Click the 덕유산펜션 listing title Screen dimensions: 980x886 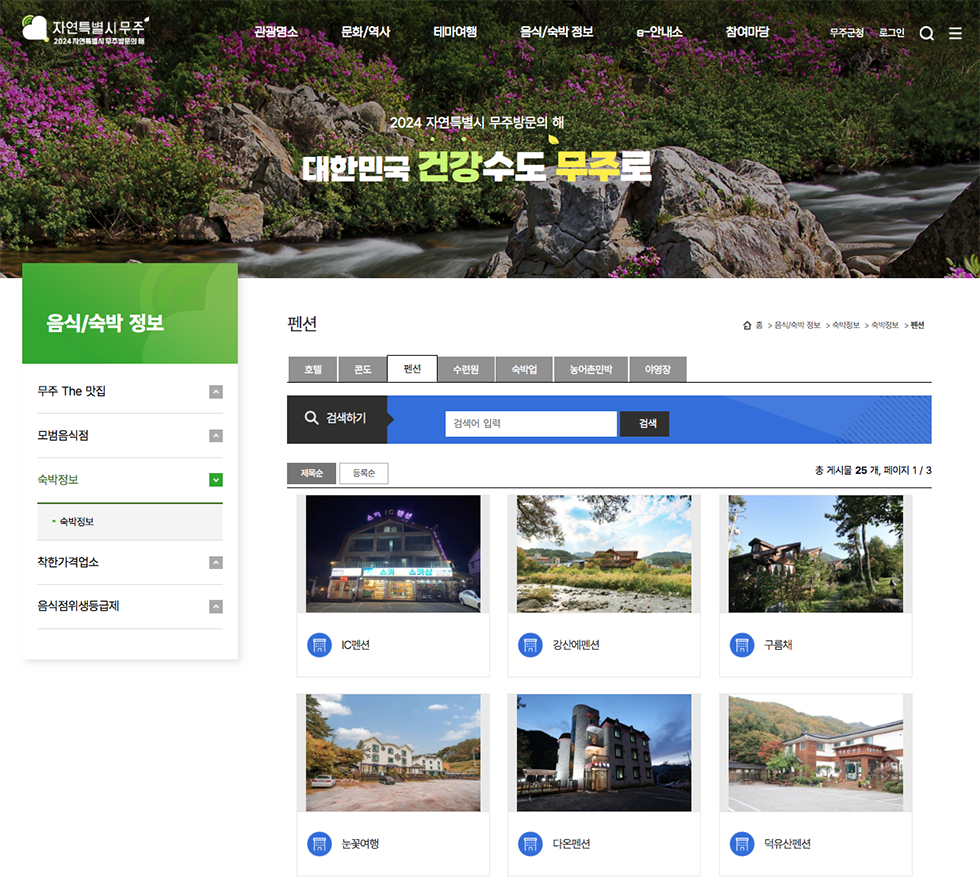tap(787, 844)
